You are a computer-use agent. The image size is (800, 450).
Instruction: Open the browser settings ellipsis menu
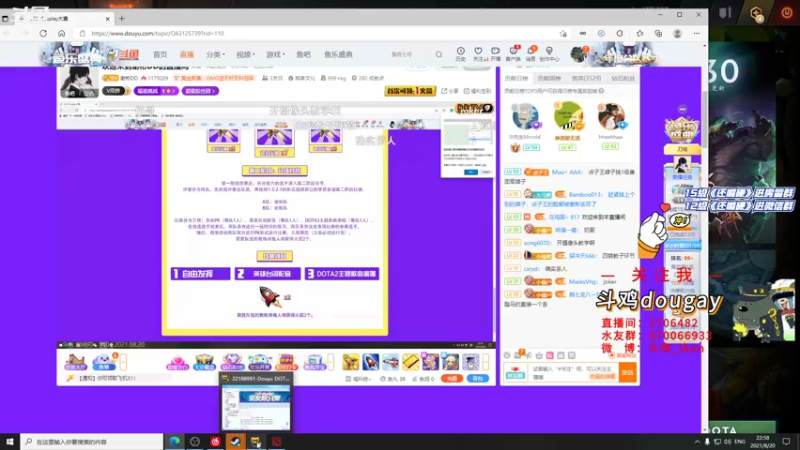point(696,33)
